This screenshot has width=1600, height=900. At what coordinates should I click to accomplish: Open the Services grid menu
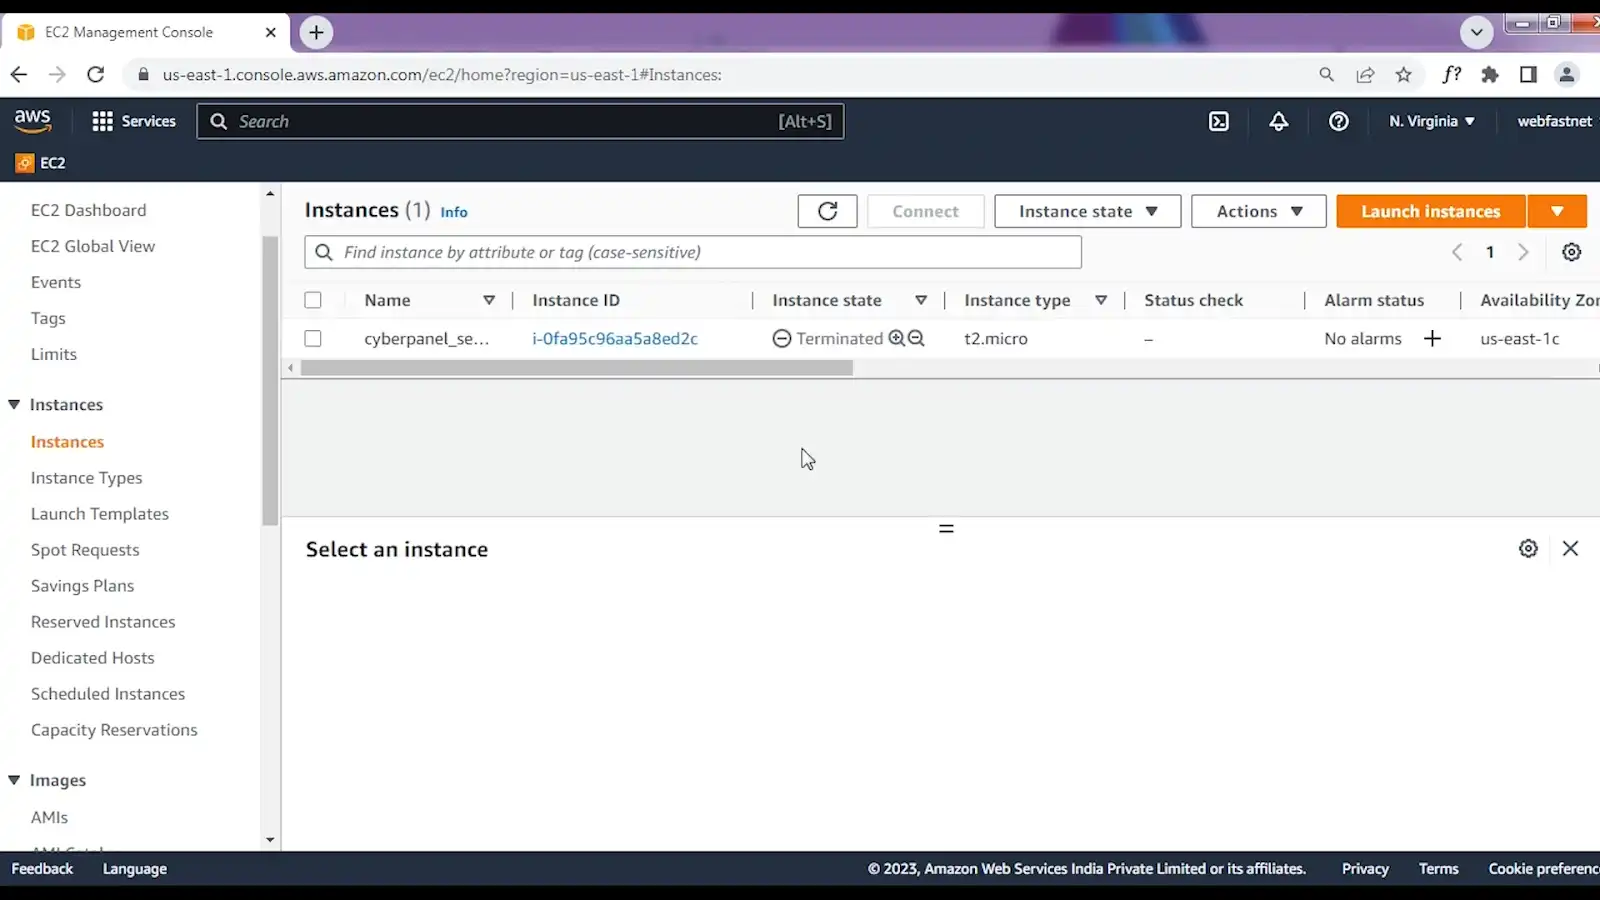[x=133, y=121]
